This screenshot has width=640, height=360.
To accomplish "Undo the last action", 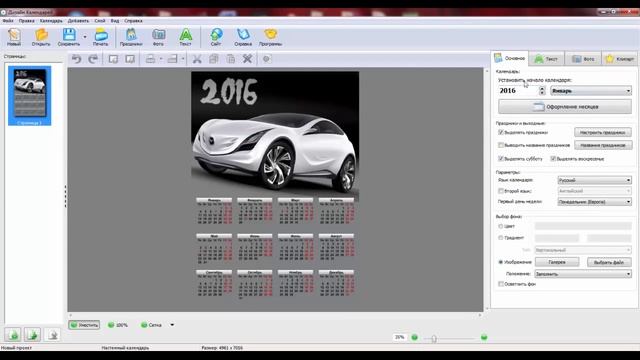I will point(76,59).
